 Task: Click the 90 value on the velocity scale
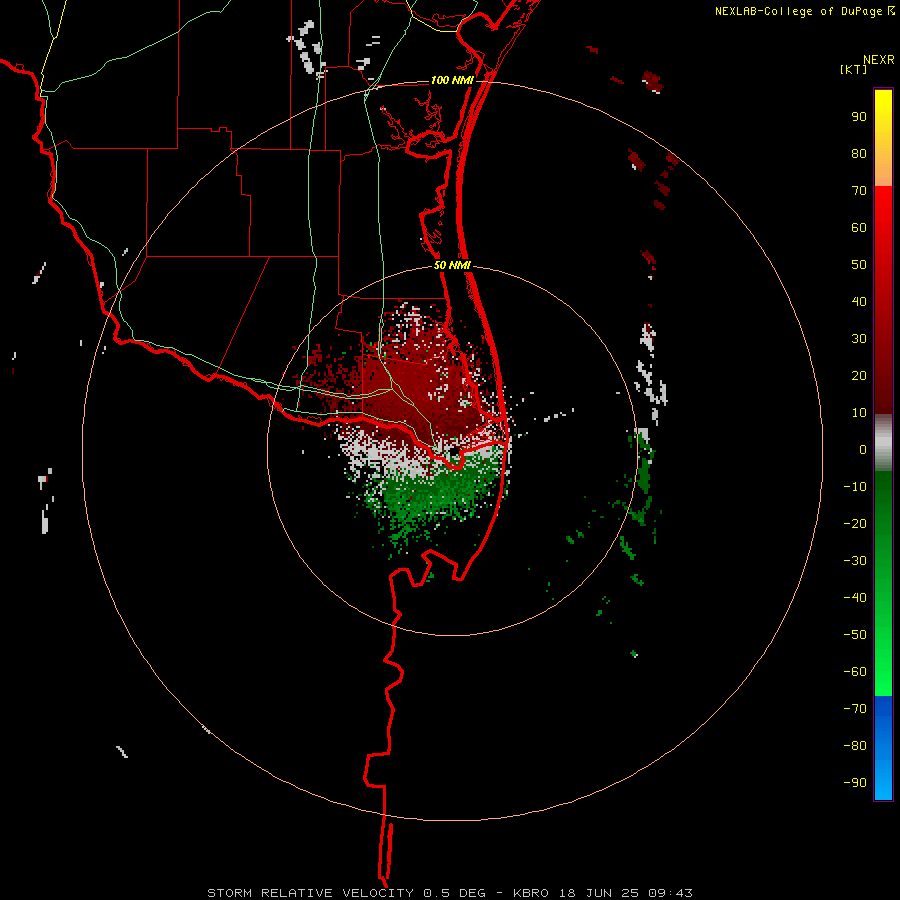(x=859, y=117)
